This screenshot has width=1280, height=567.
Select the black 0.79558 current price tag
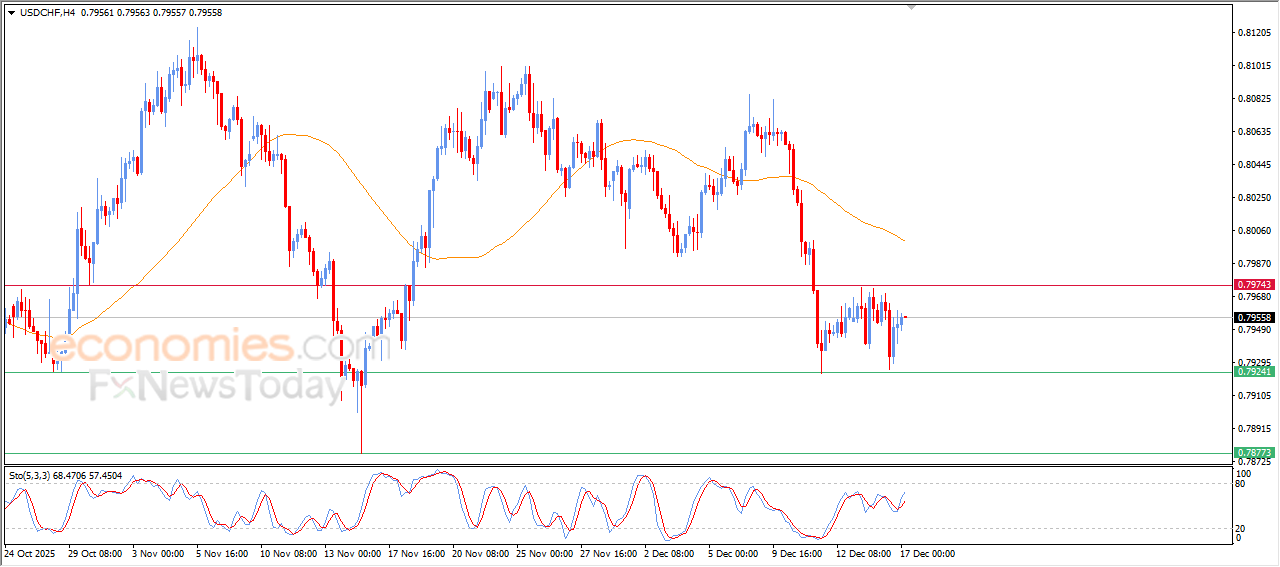tap(1255, 318)
